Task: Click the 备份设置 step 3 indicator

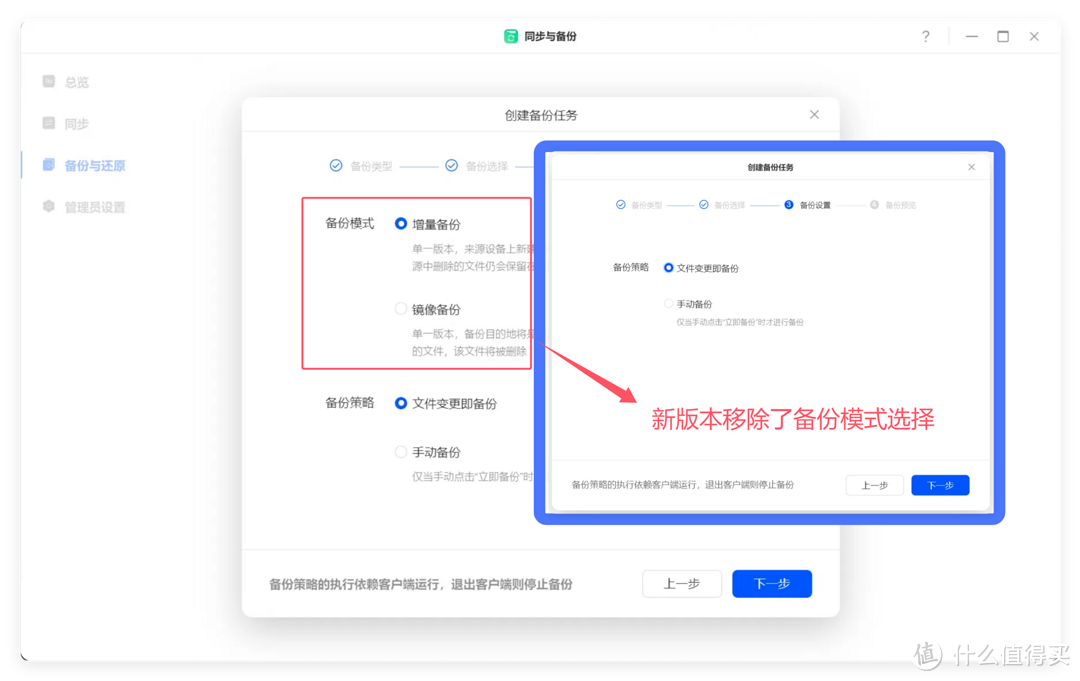Action: coord(789,204)
